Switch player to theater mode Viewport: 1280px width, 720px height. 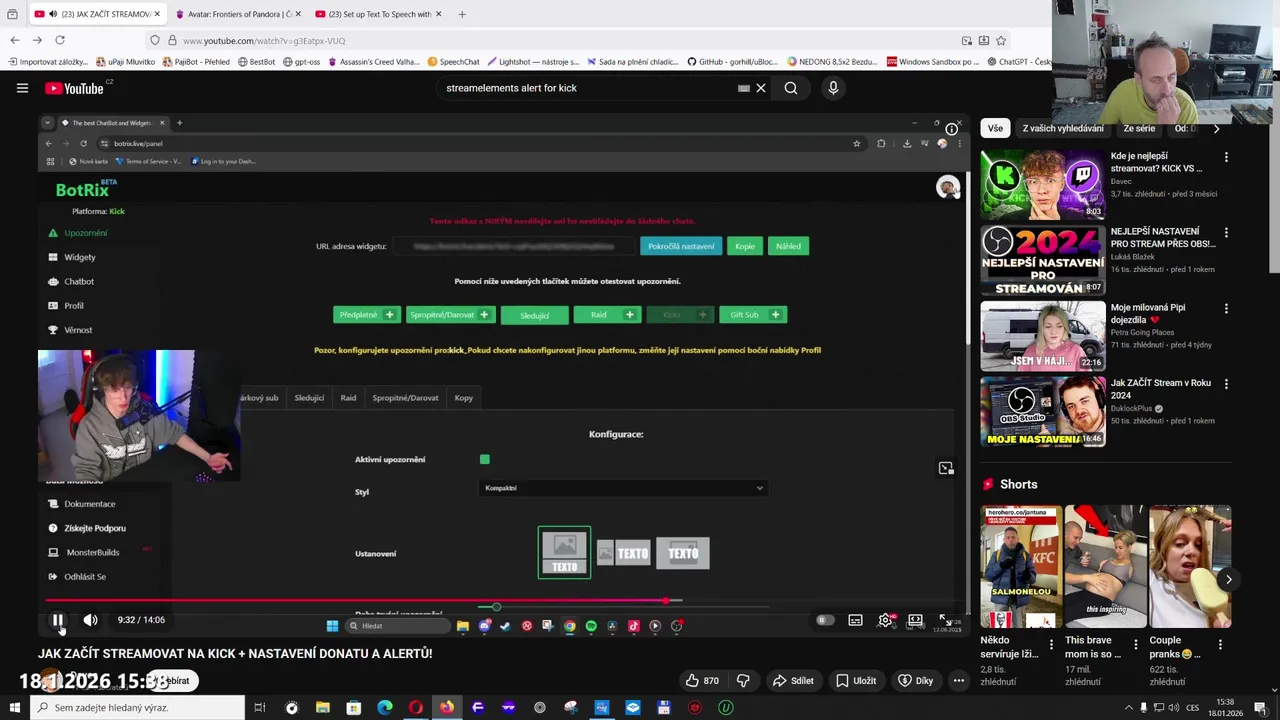pyautogui.click(x=915, y=620)
